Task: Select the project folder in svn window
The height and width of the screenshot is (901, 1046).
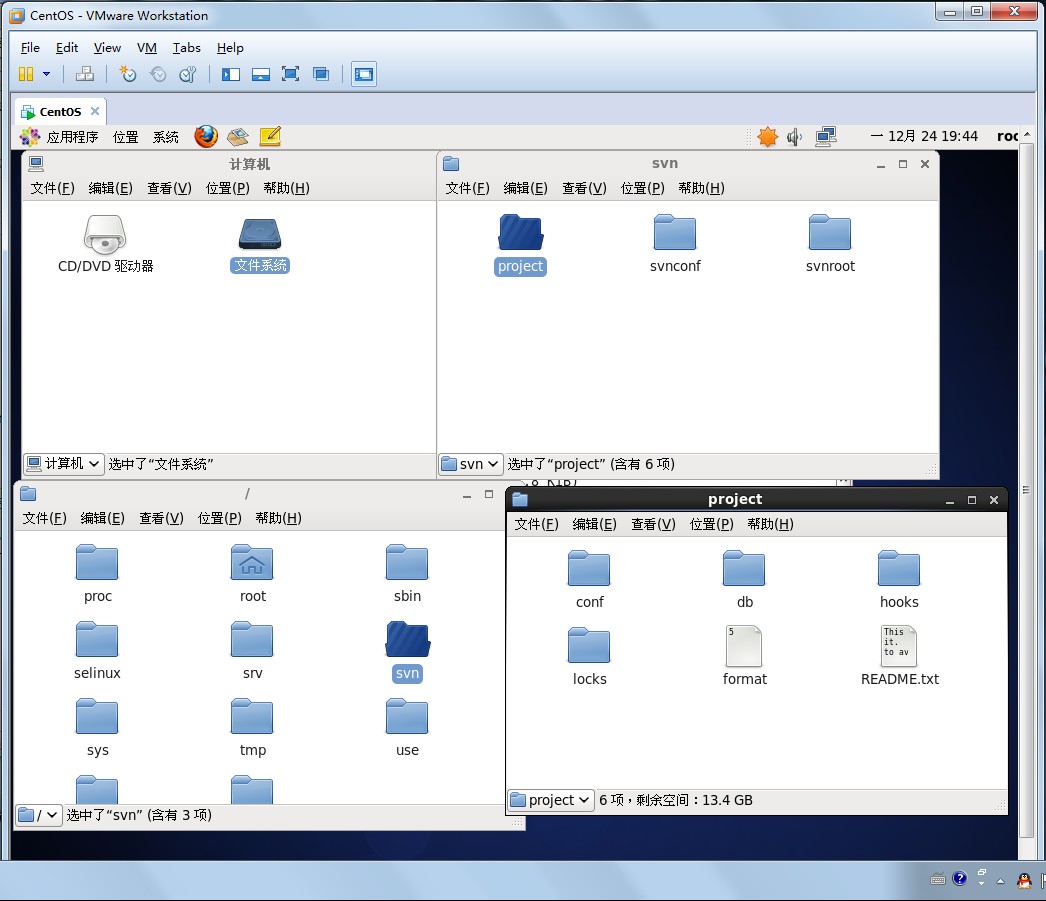Action: (520, 245)
